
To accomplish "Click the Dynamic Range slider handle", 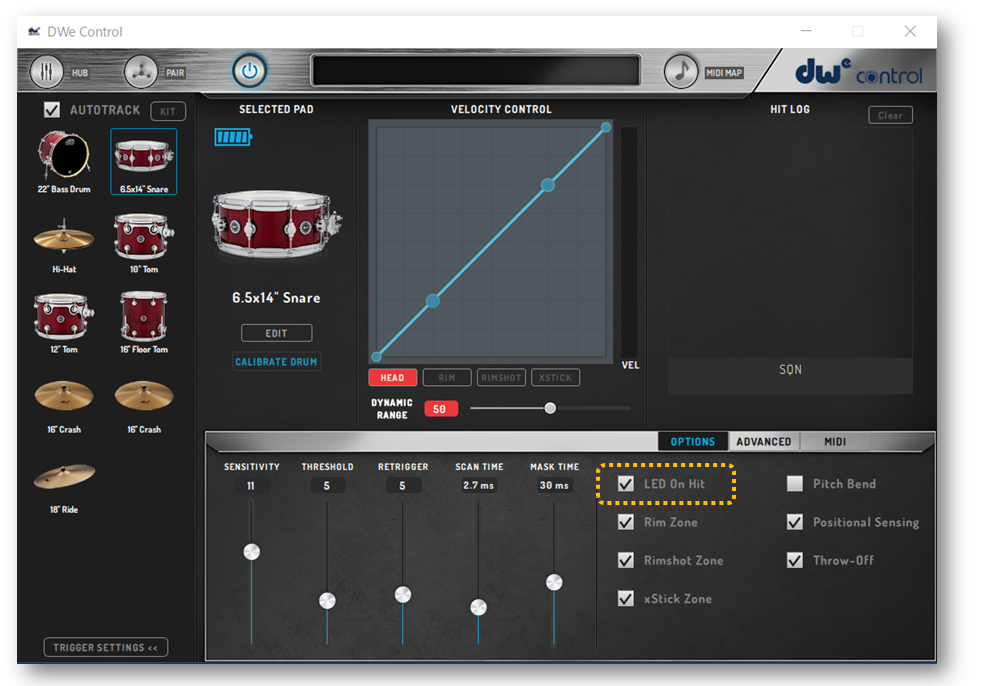I will pyautogui.click(x=550, y=408).
